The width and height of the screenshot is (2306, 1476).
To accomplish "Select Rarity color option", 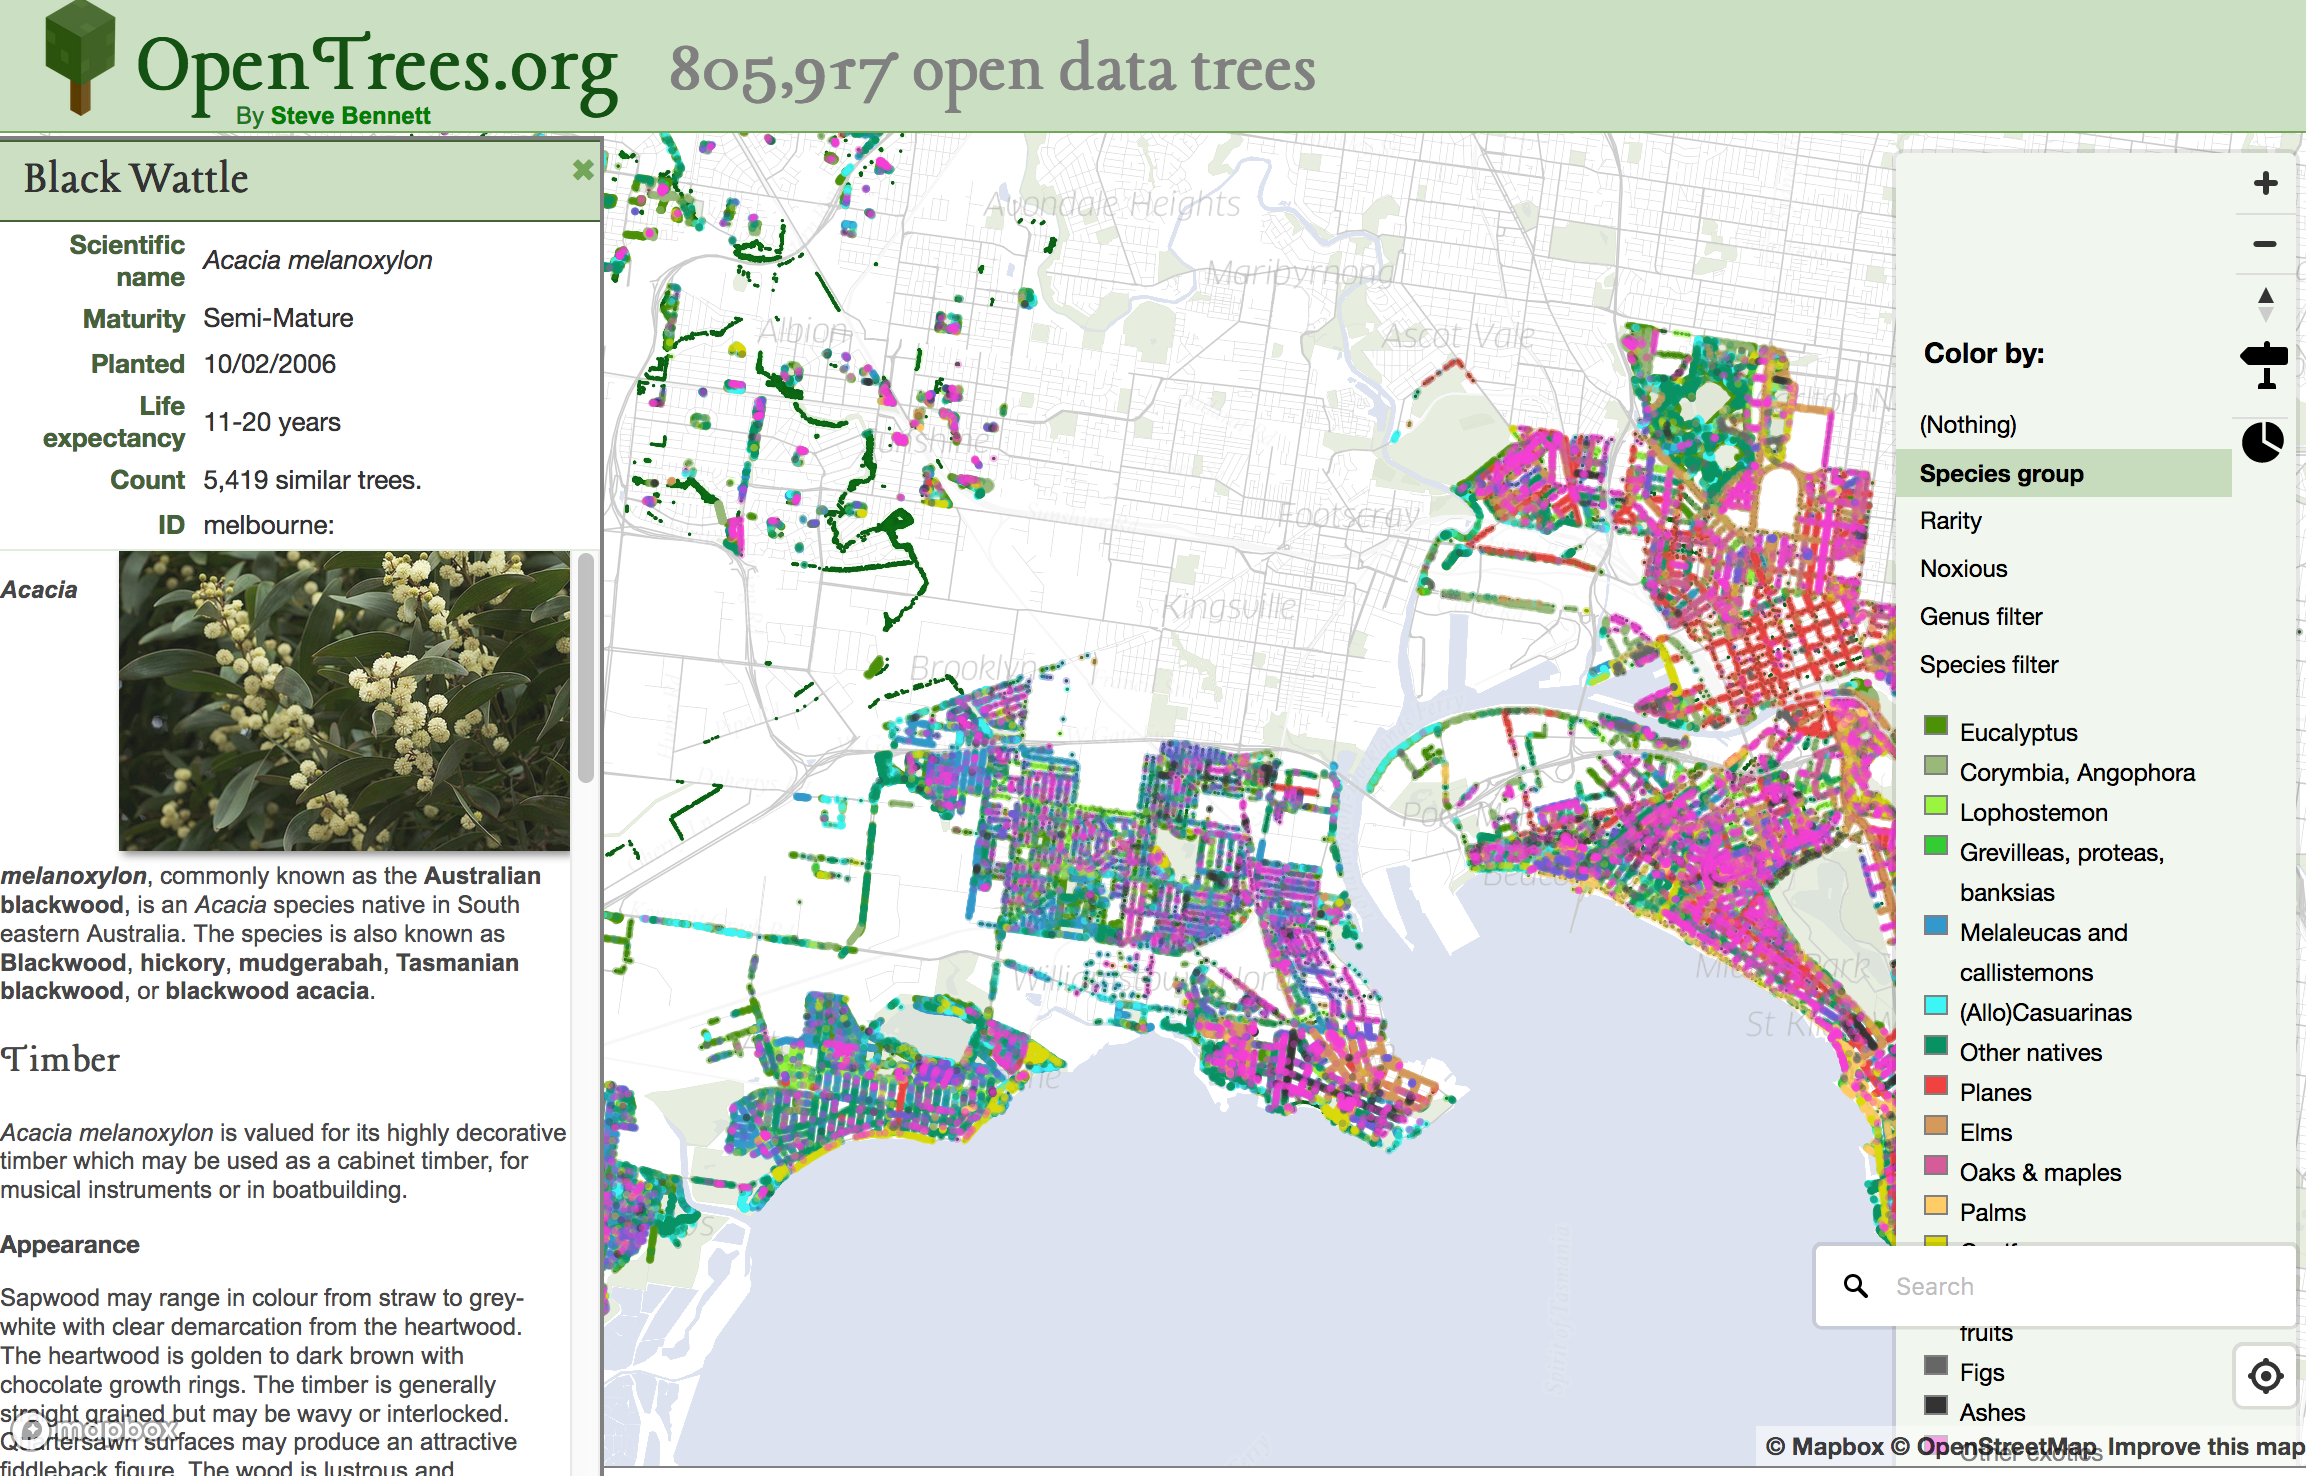I will click(x=1950, y=521).
